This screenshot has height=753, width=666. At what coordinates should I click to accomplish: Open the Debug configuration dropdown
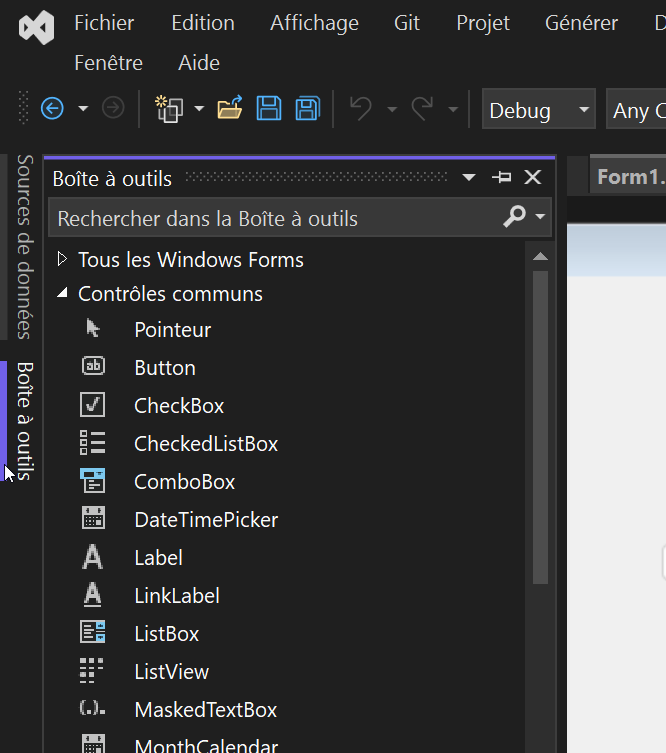coord(538,110)
